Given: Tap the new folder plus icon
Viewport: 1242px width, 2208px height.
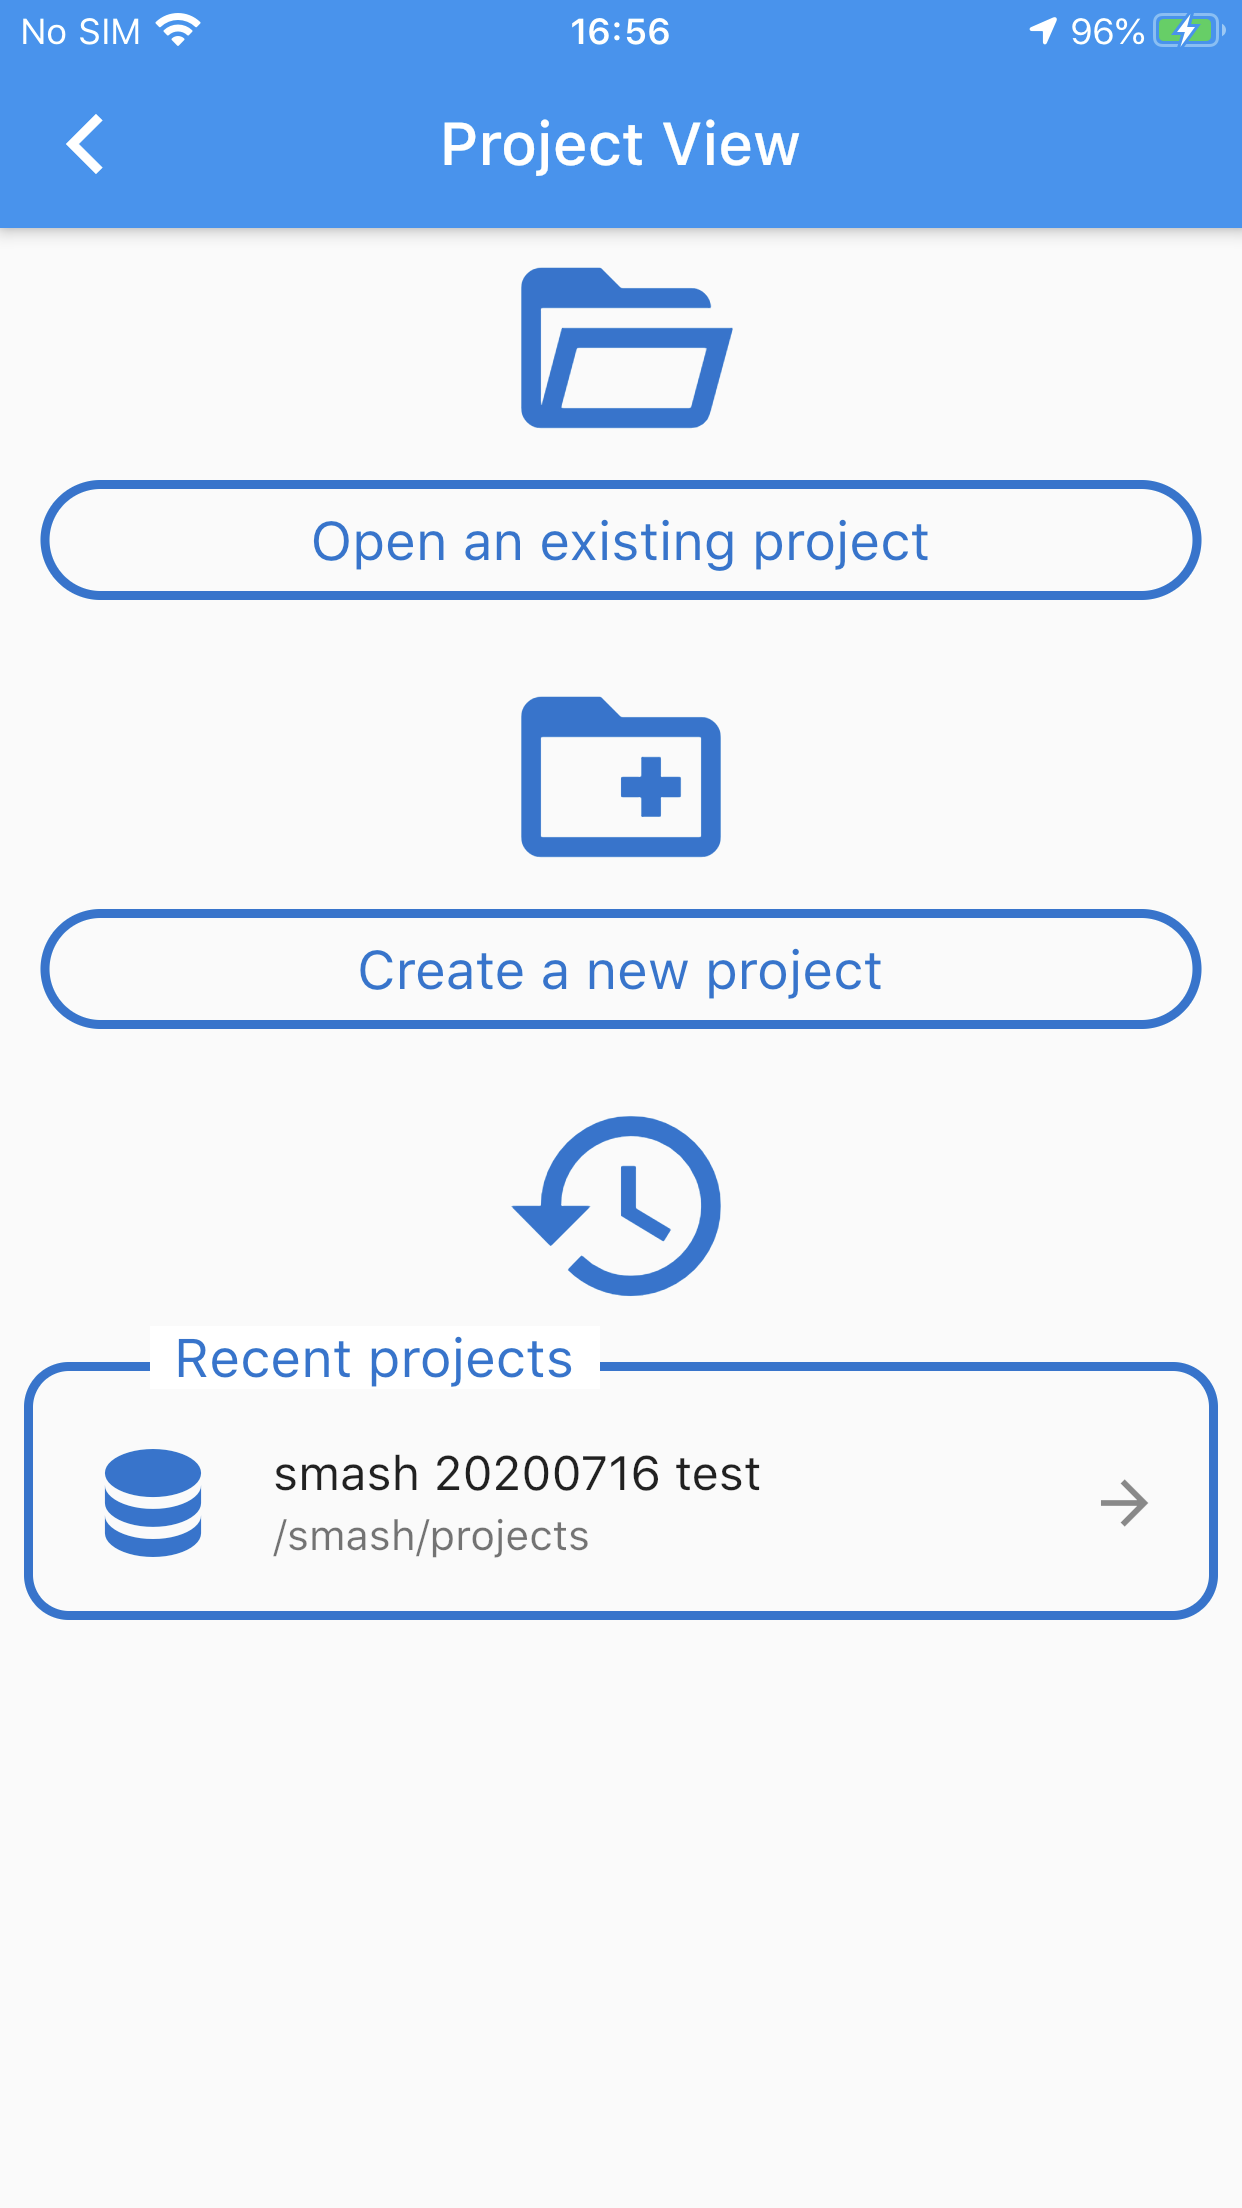Looking at the screenshot, I should tap(621, 777).
